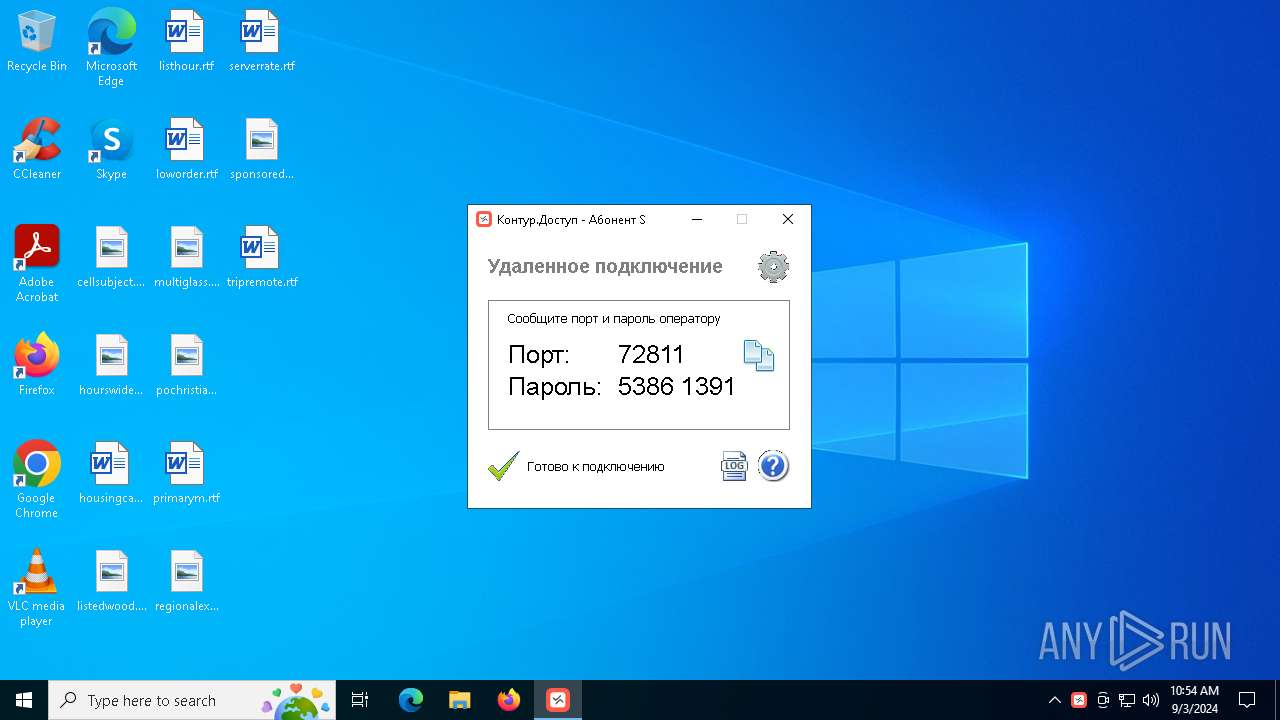Show hidden system tray icons

point(1055,700)
